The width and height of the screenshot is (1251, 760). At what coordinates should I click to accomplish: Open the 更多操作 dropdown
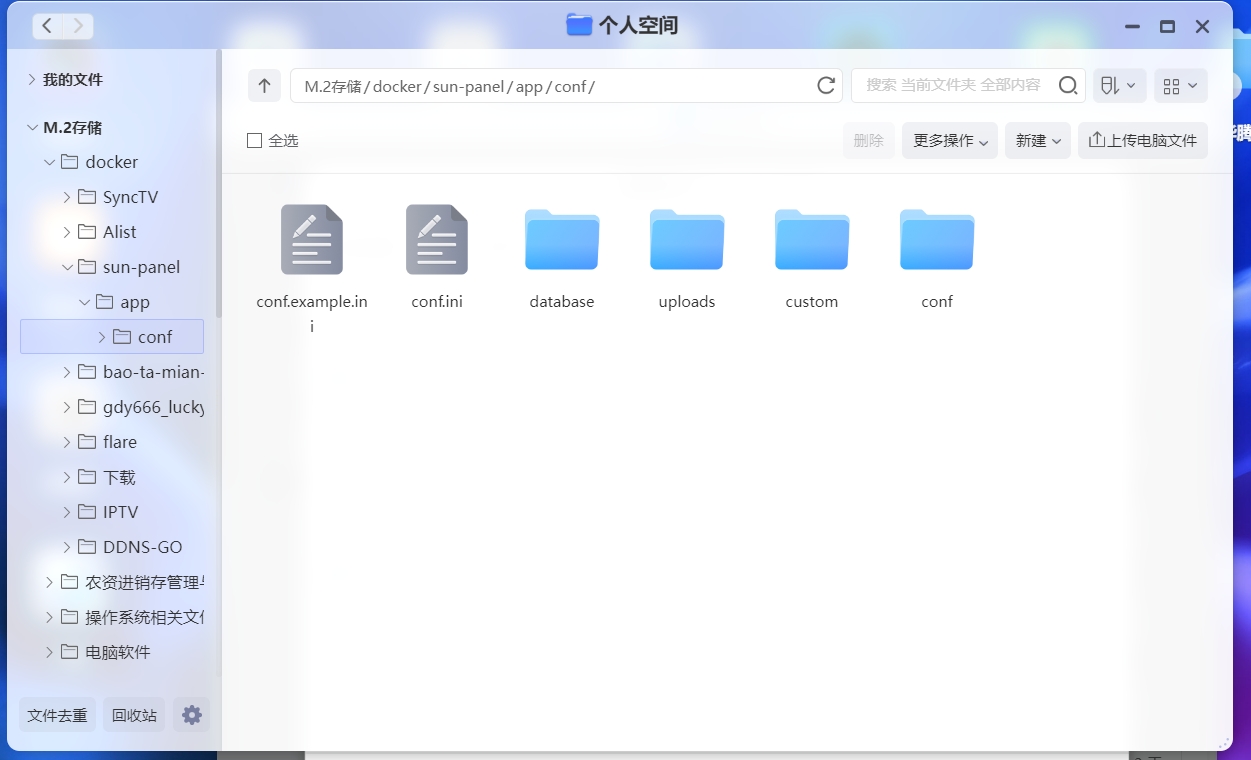[950, 141]
